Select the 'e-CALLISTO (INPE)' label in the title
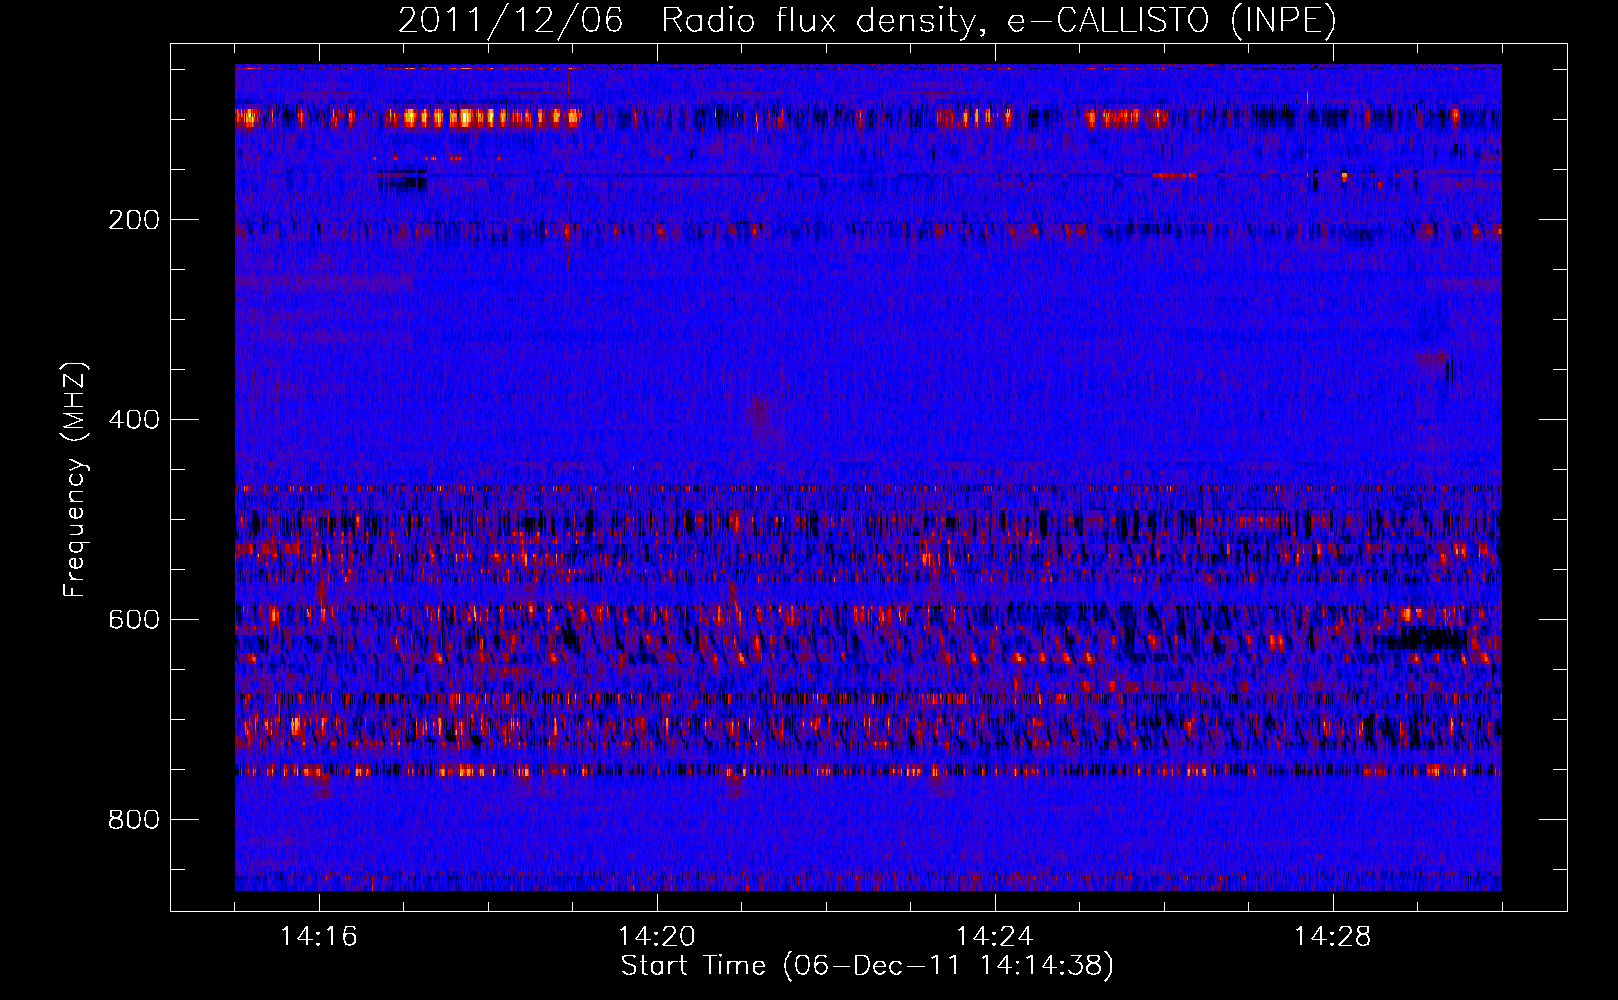1618x1000 pixels. point(1172,20)
